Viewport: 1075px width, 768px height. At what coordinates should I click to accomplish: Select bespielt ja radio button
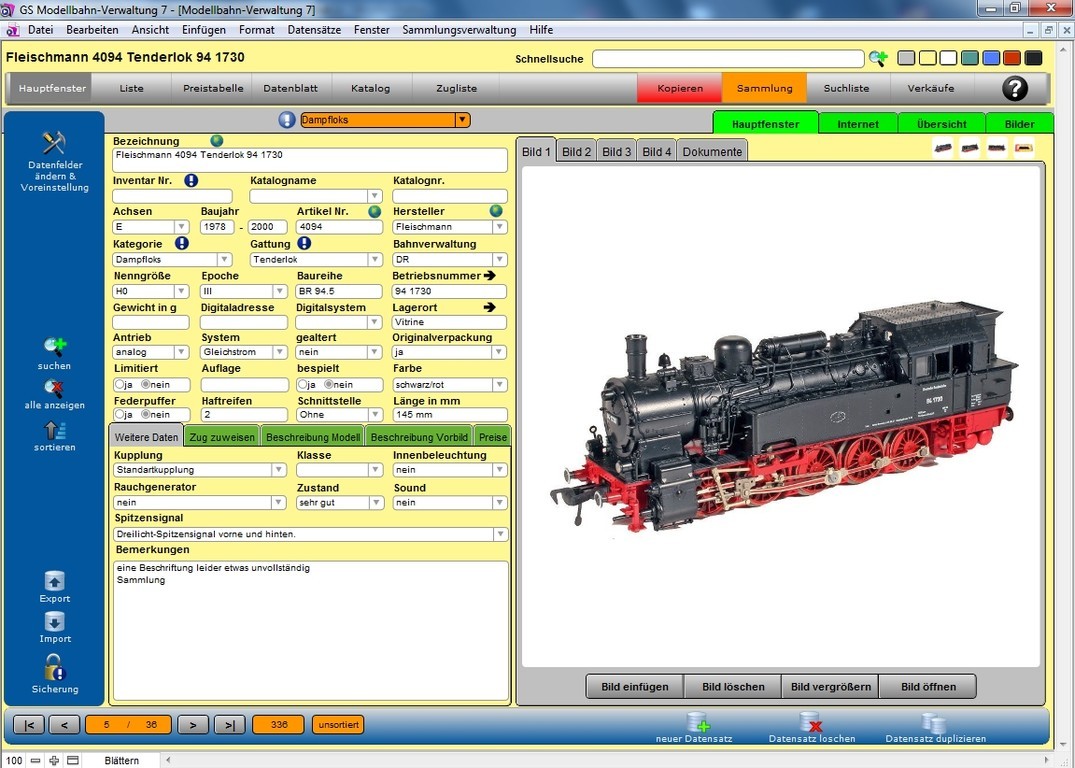(x=302, y=385)
